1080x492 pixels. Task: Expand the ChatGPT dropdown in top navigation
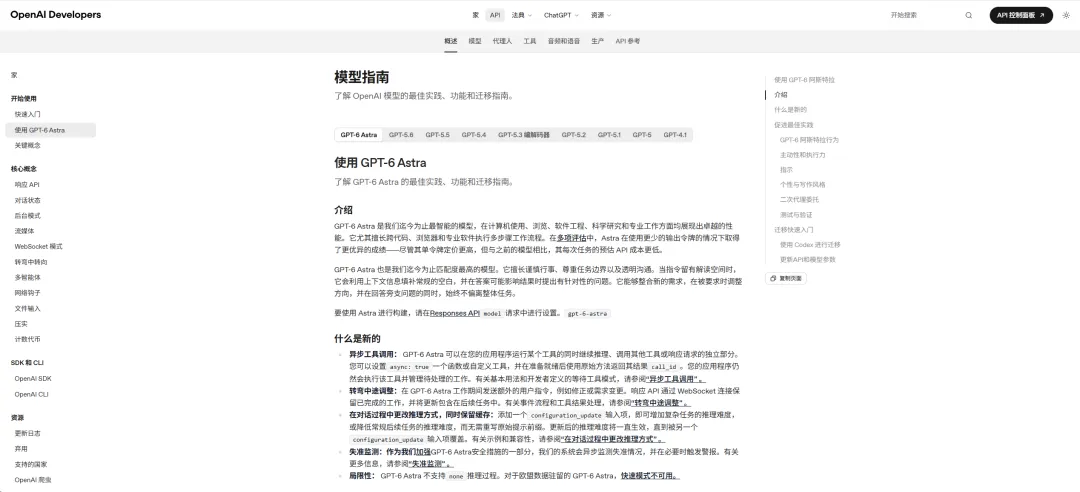click(561, 15)
